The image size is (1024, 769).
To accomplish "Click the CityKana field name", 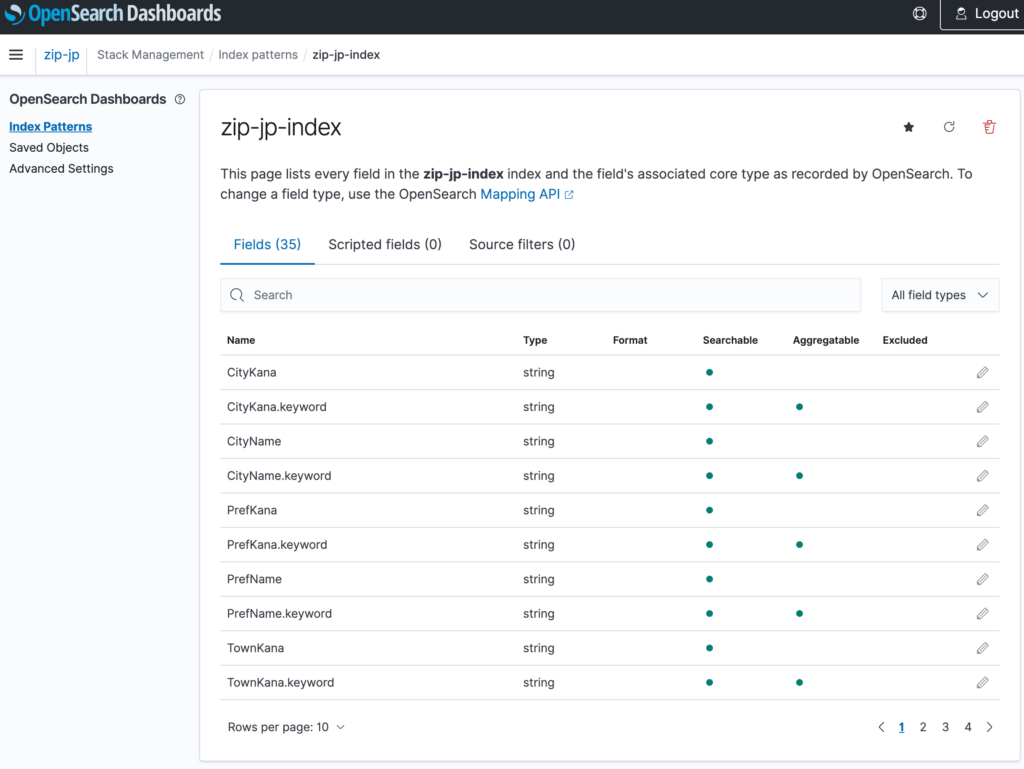I will (x=251, y=373).
